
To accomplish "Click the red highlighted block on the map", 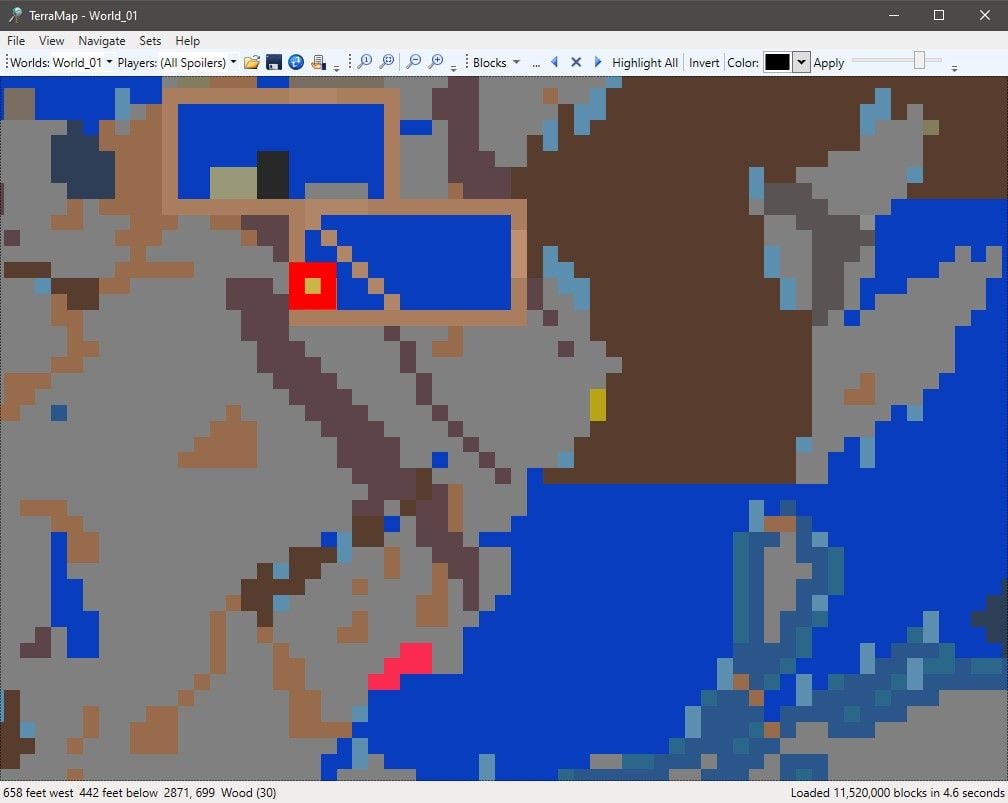I will pyautogui.click(x=312, y=286).
